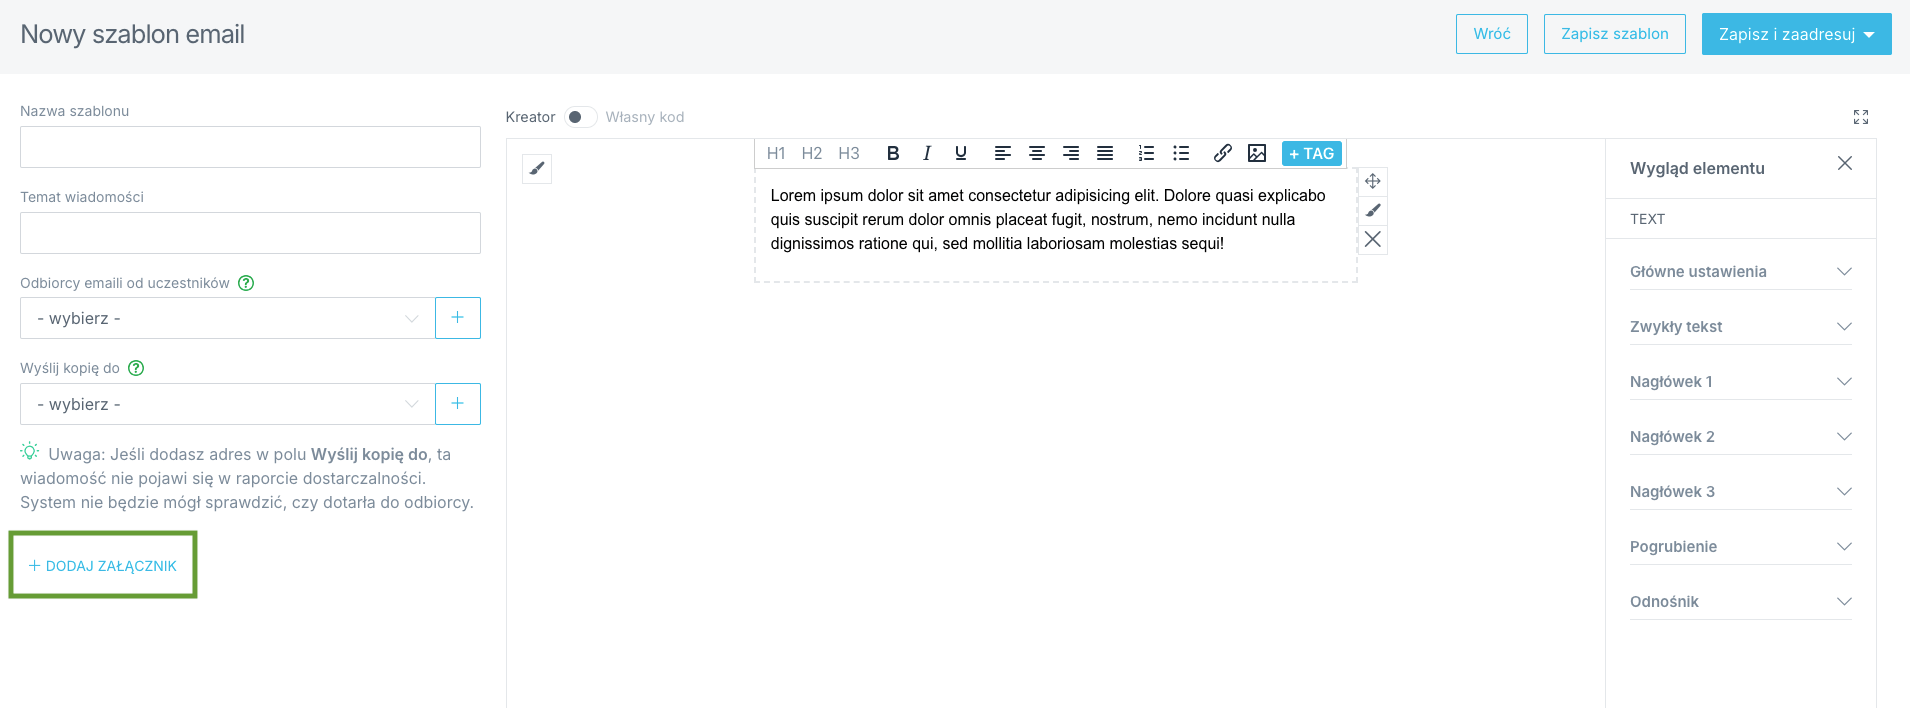Click the italic formatting icon
This screenshot has height=708, width=1910.
pyautogui.click(x=927, y=153)
